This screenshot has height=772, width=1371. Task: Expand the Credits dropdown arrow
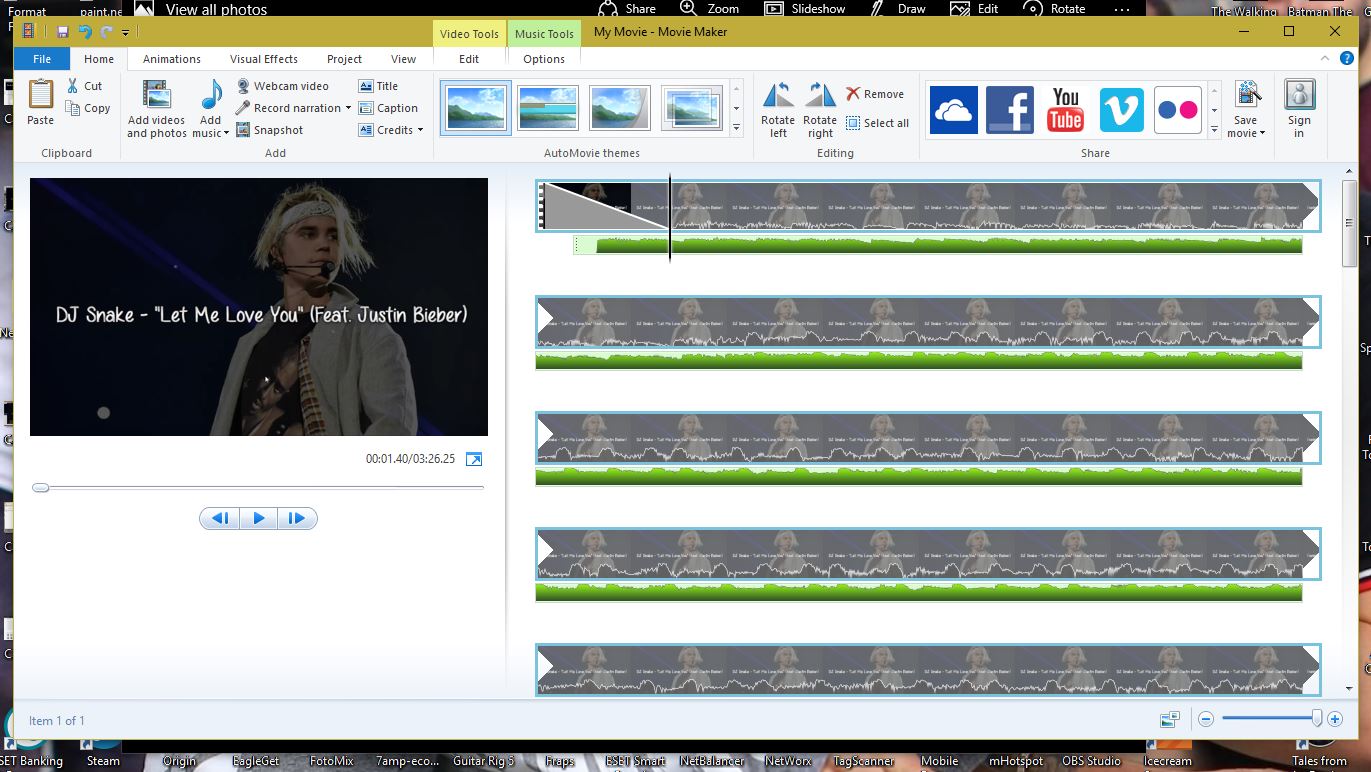(420, 130)
